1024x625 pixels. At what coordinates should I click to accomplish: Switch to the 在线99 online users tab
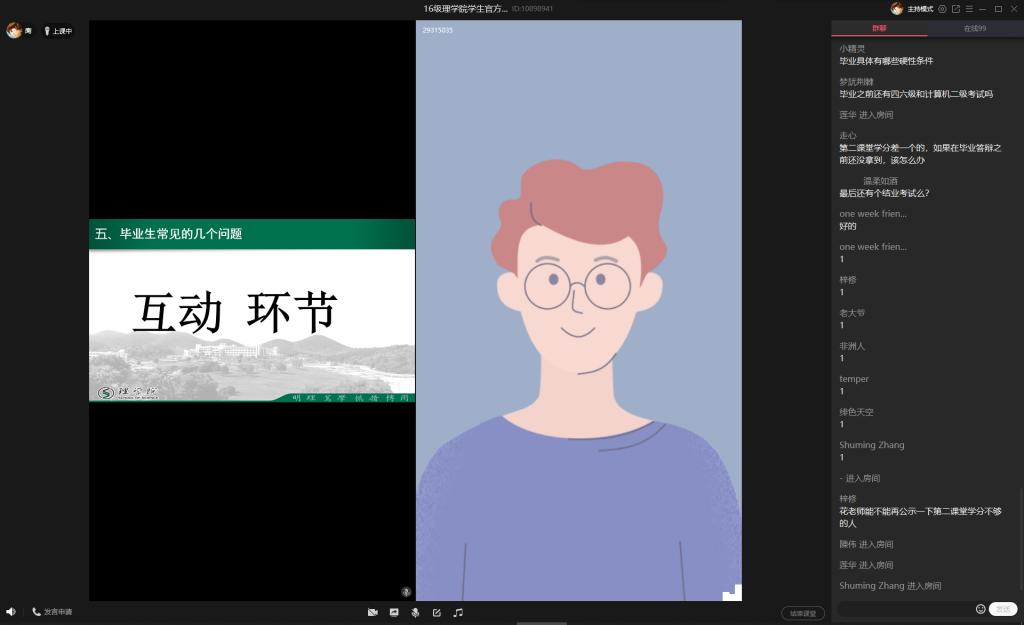[974, 28]
